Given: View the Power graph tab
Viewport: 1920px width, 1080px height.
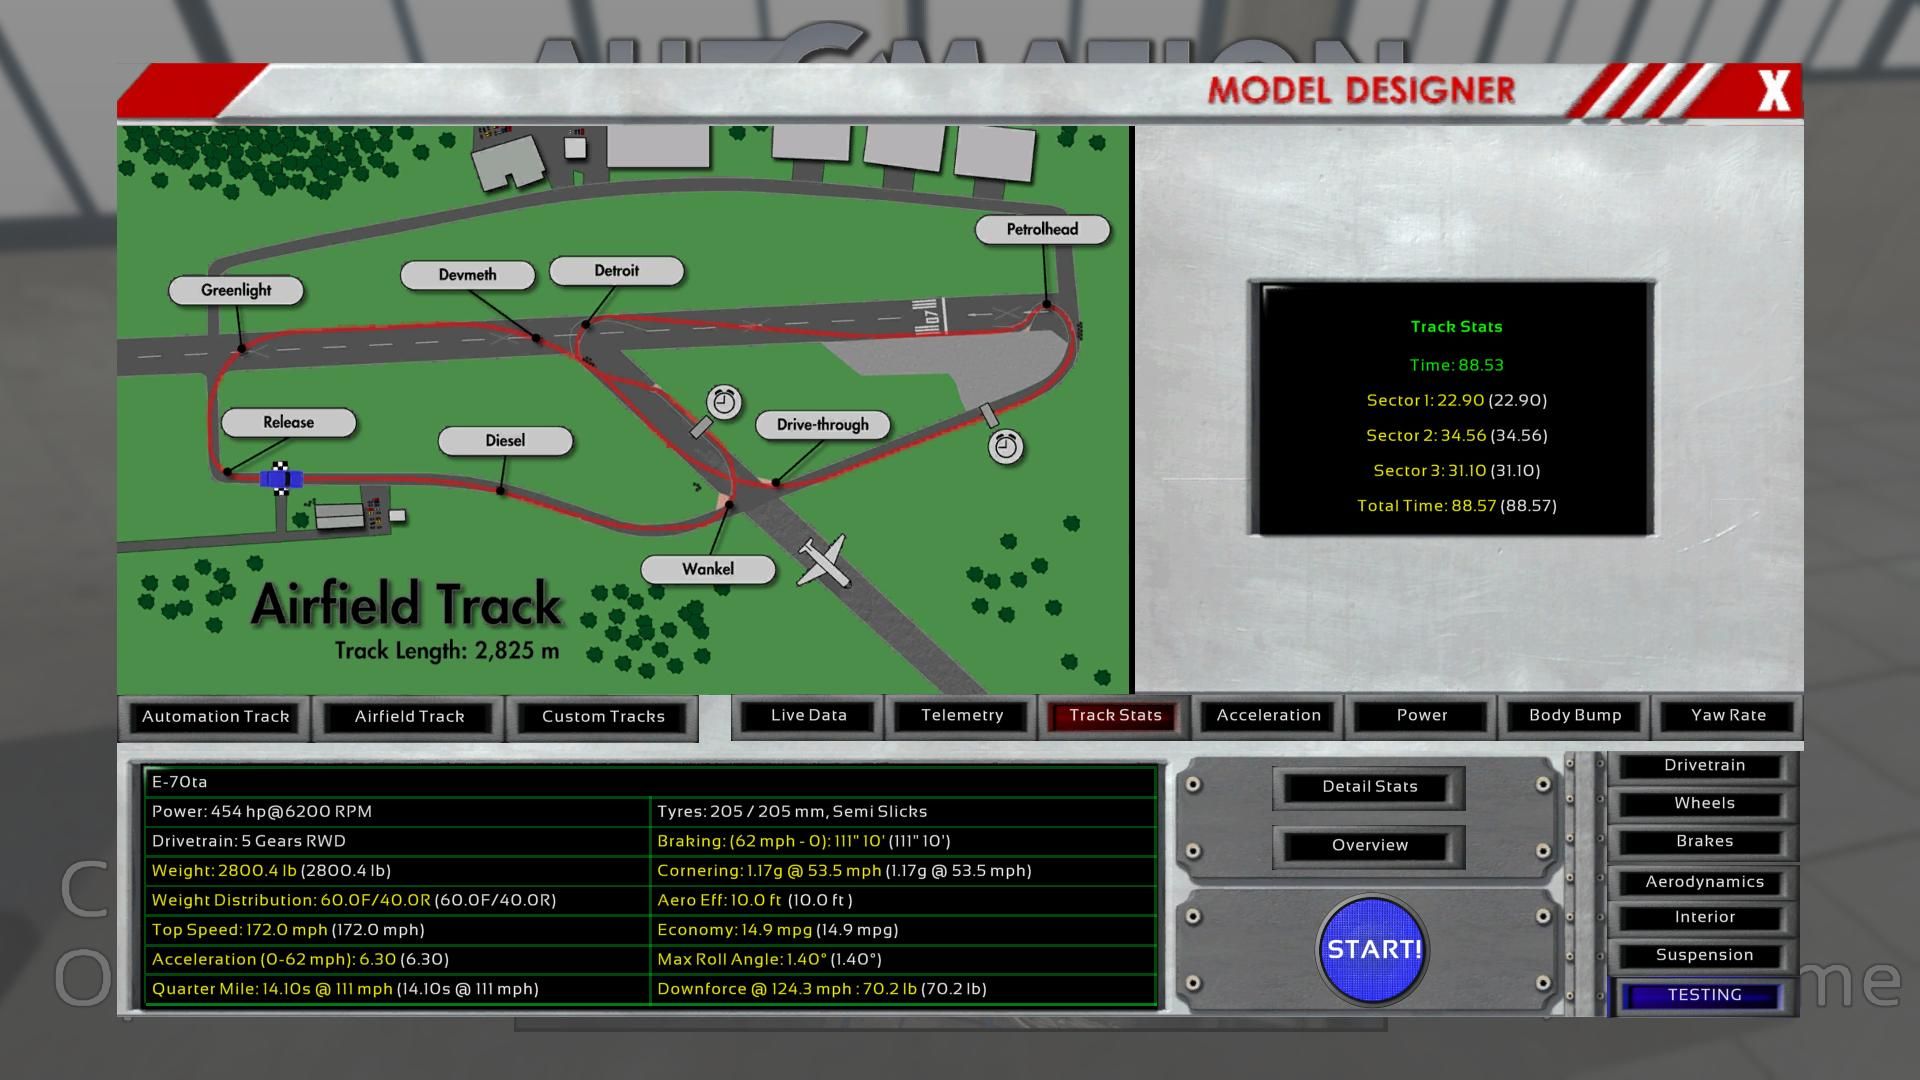Looking at the screenshot, I should (x=1421, y=716).
